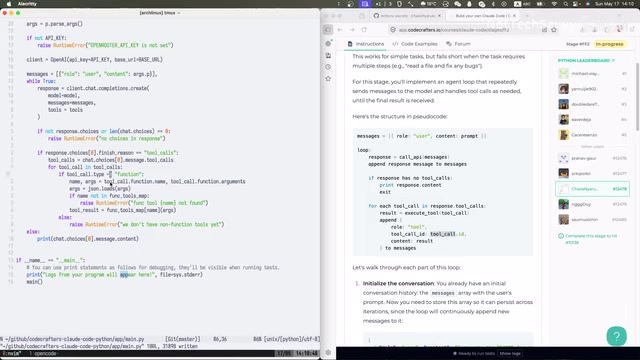
Task: Open the Apple menu
Action: click(9, 4)
